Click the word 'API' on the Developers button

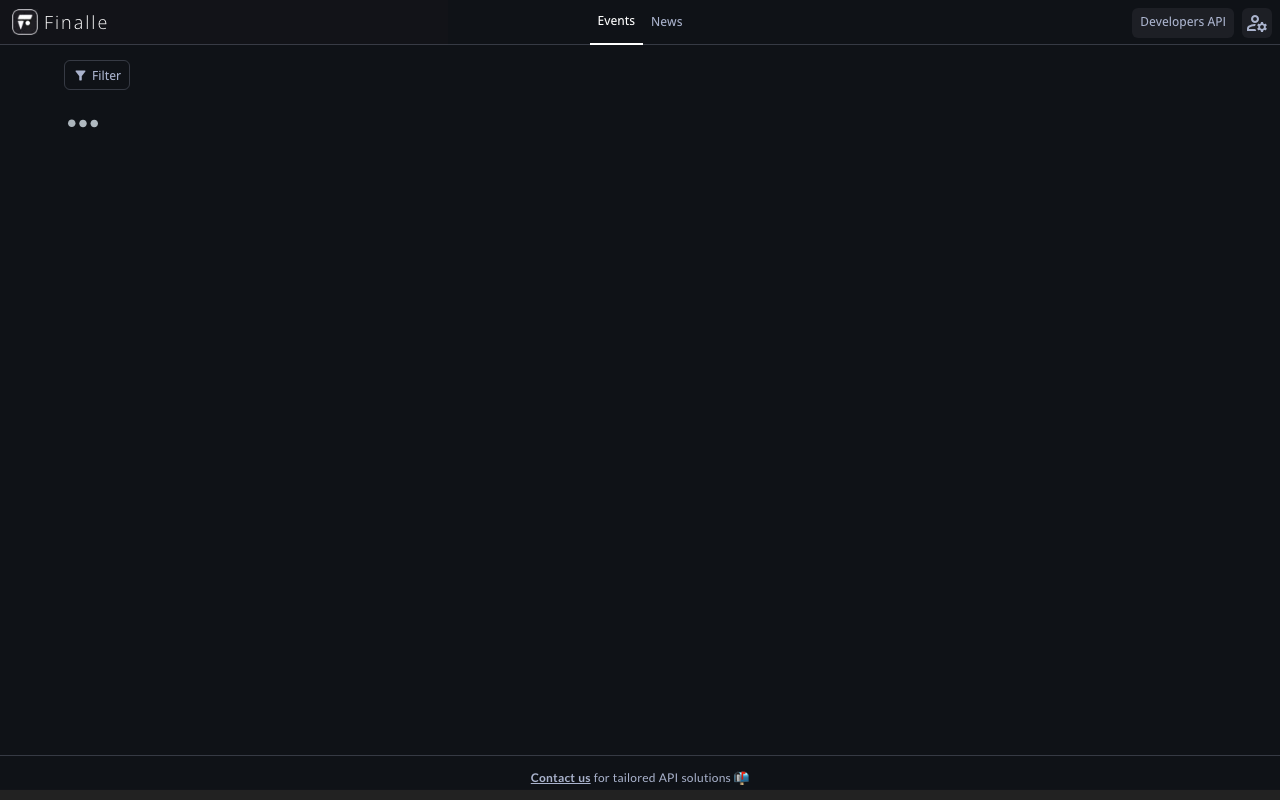pos(1214,22)
